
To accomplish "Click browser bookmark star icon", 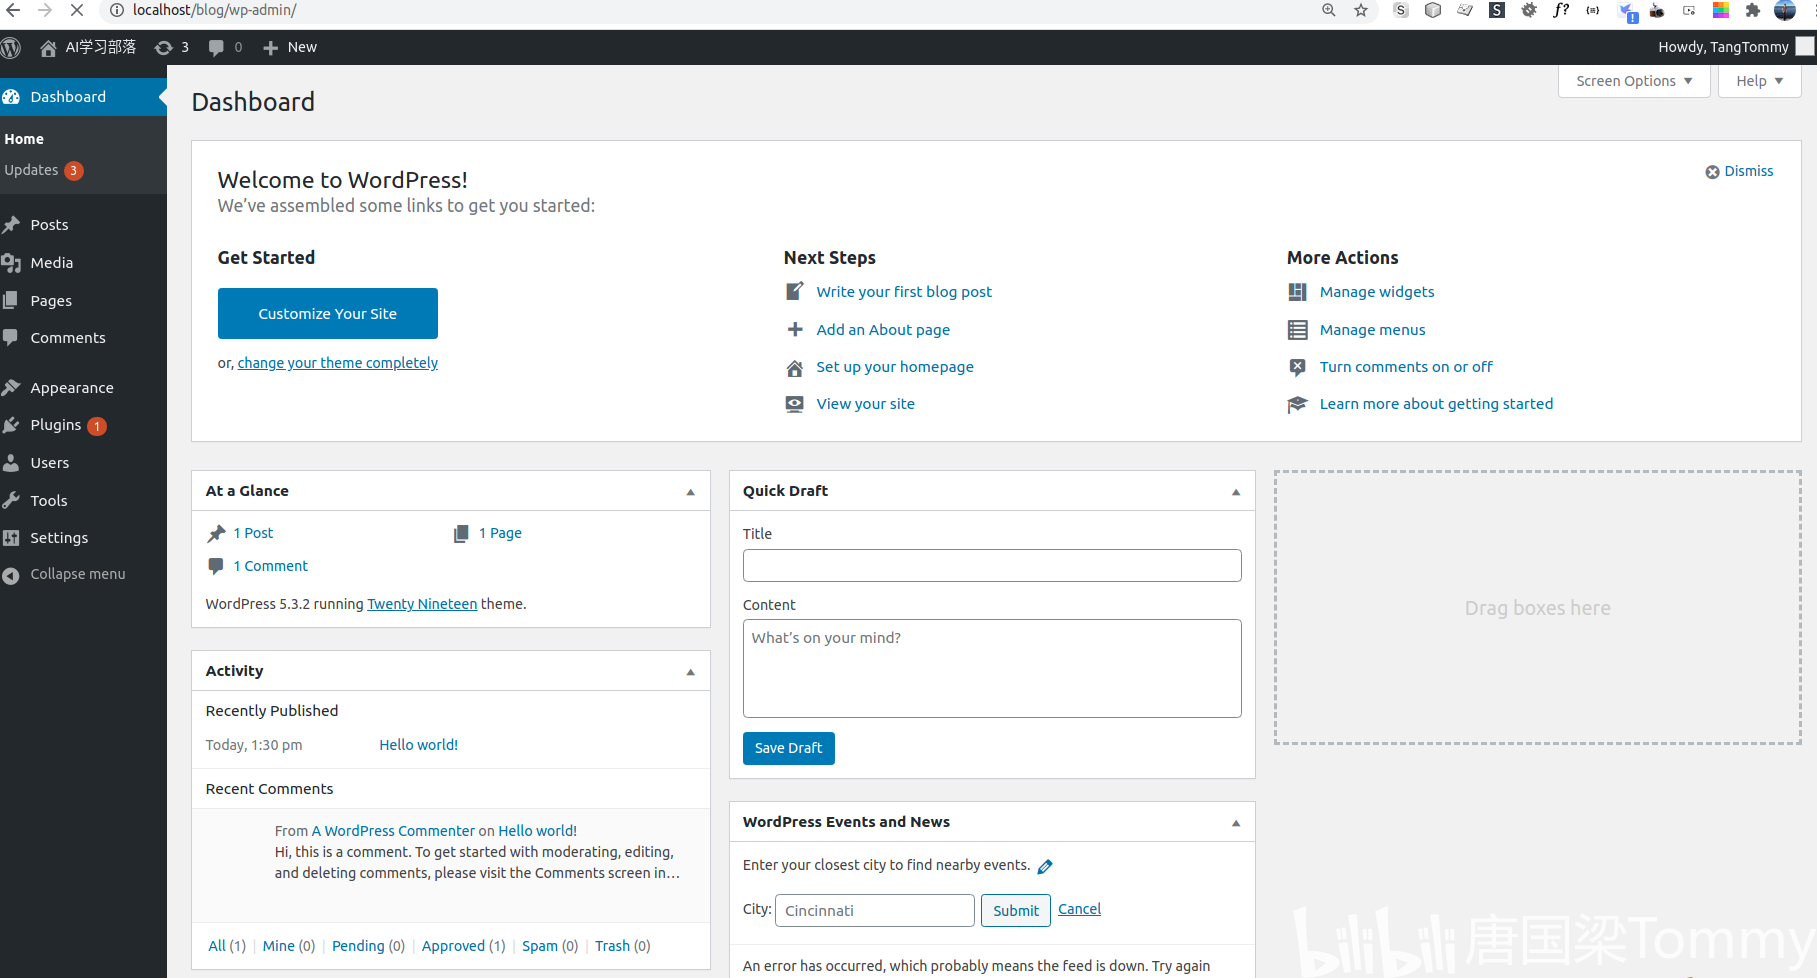I will click(x=1361, y=10).
